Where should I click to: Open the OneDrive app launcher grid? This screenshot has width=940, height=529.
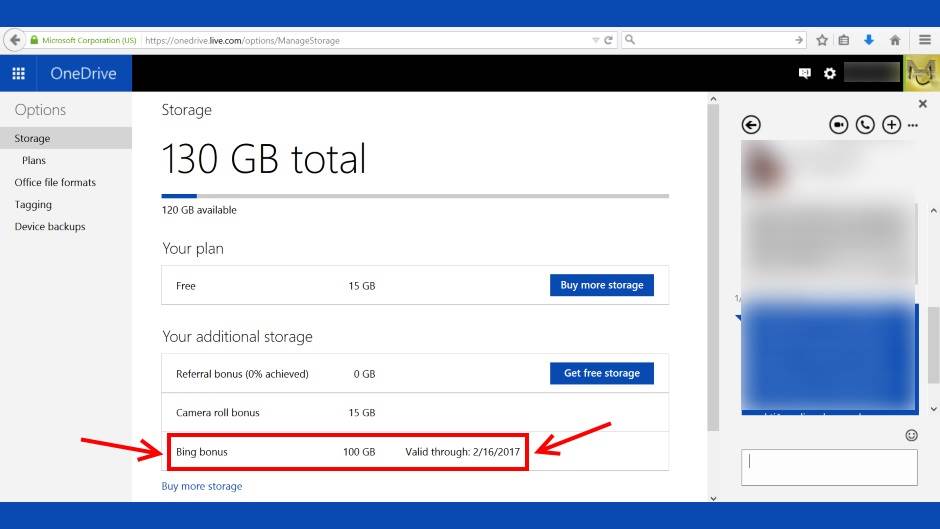18,73
